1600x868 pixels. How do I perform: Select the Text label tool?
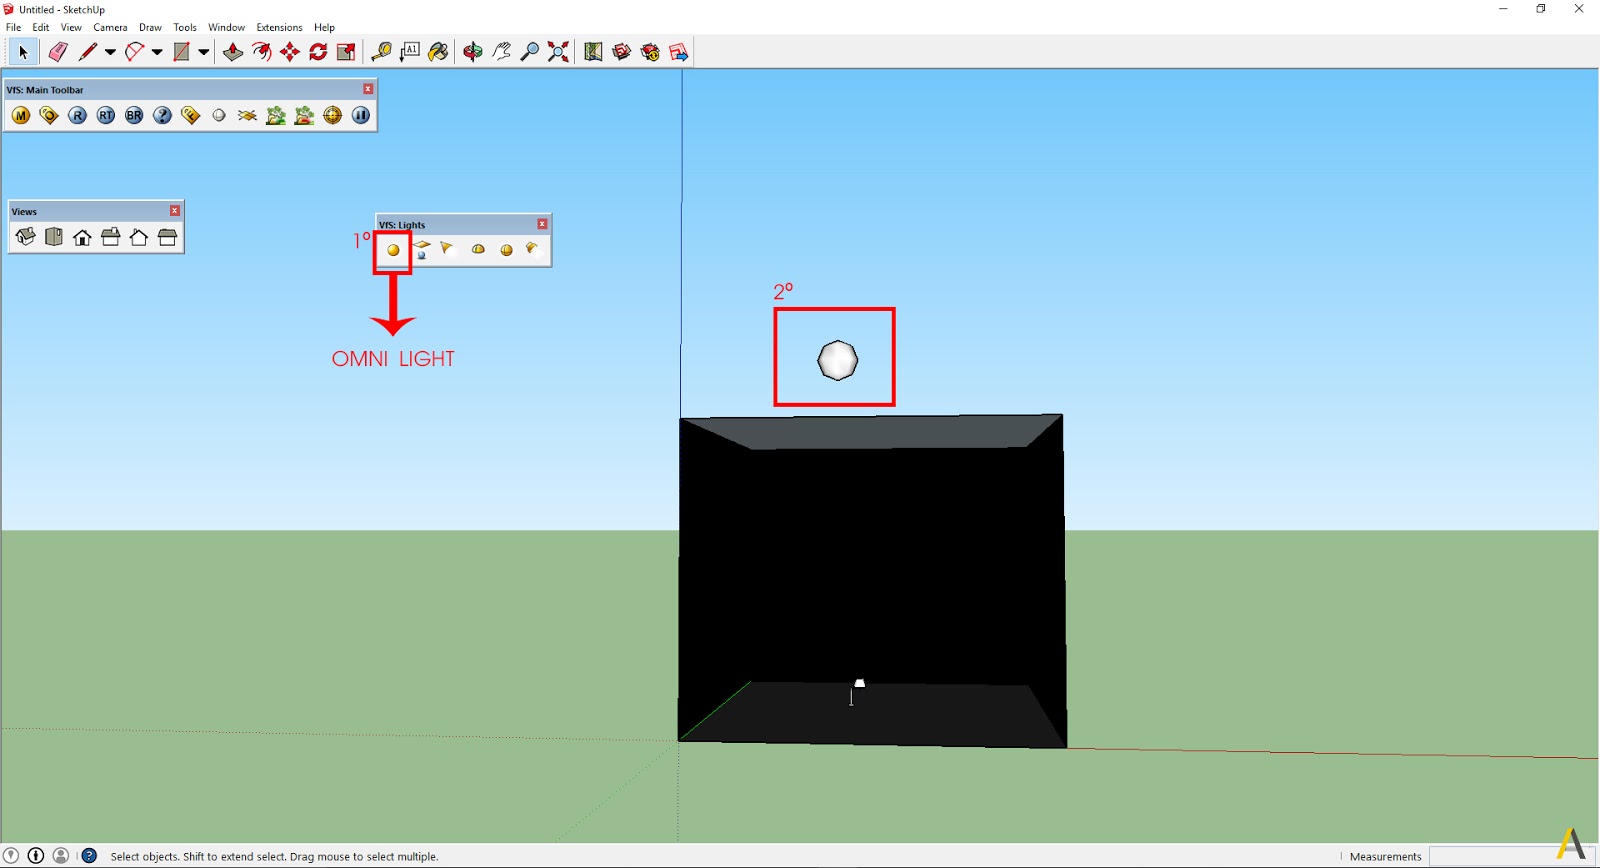pos(410,52)
